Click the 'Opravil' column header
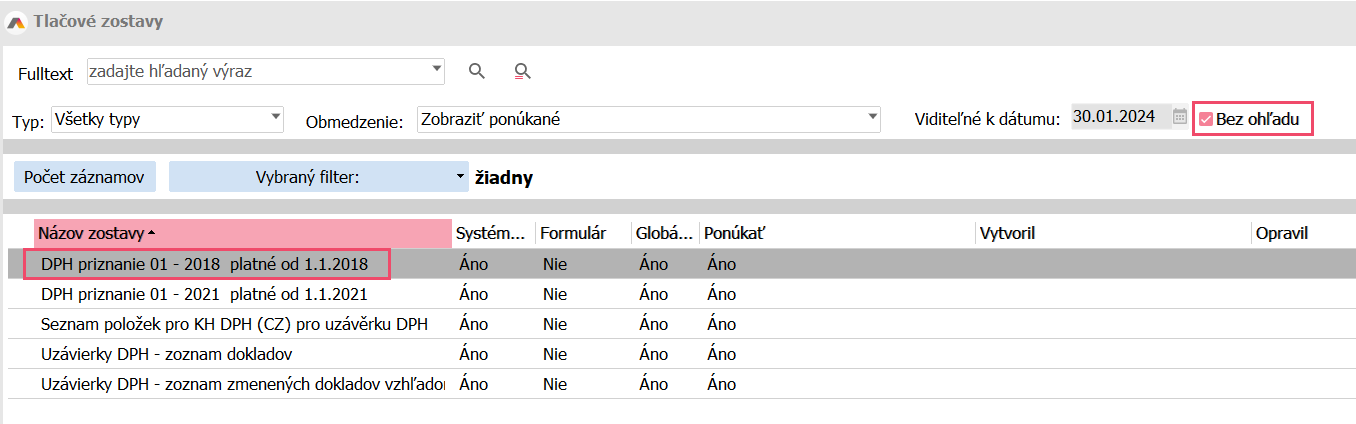 (x=1282, y=233)
